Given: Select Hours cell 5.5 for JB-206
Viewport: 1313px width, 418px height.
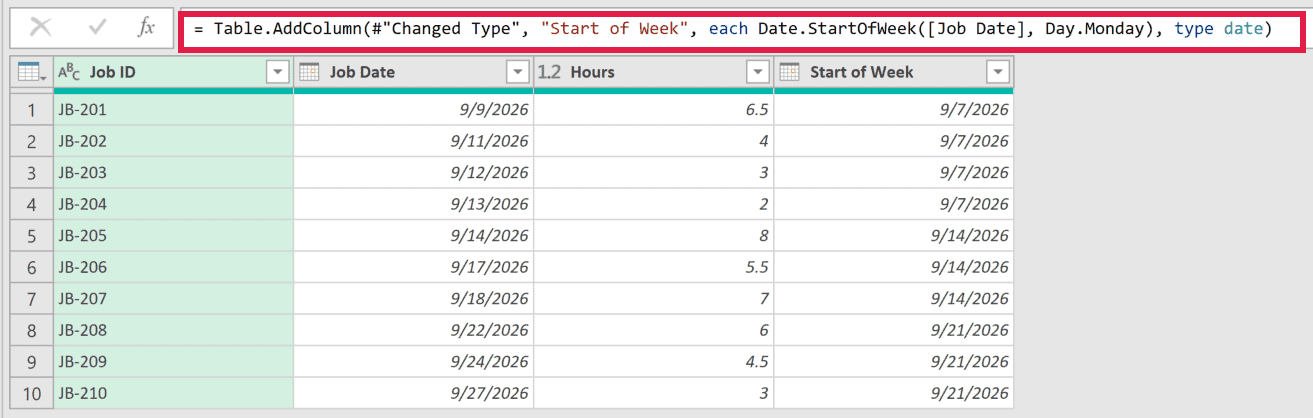Looking at the screenshot, I should pos(654,267).
